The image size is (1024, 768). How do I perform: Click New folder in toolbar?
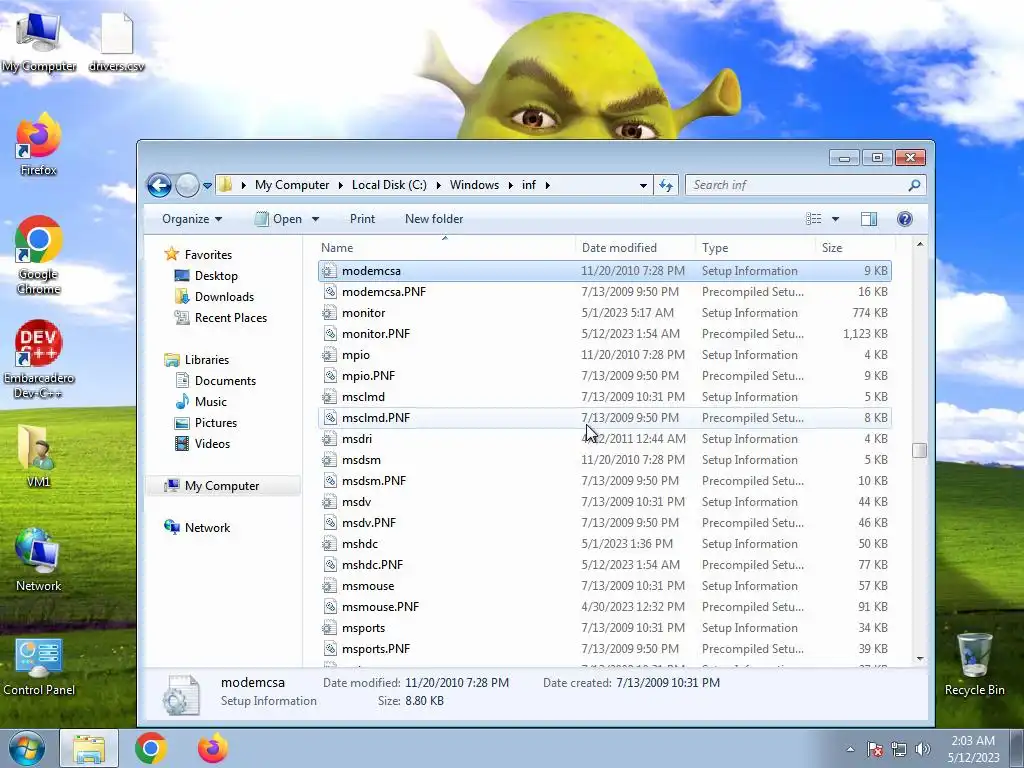tap(434, 219)
